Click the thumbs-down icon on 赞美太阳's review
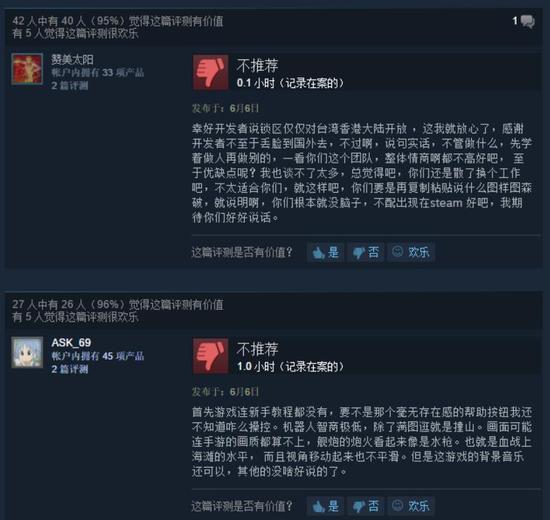This screenshot has height=520, width=550. [x=210, y=72]
